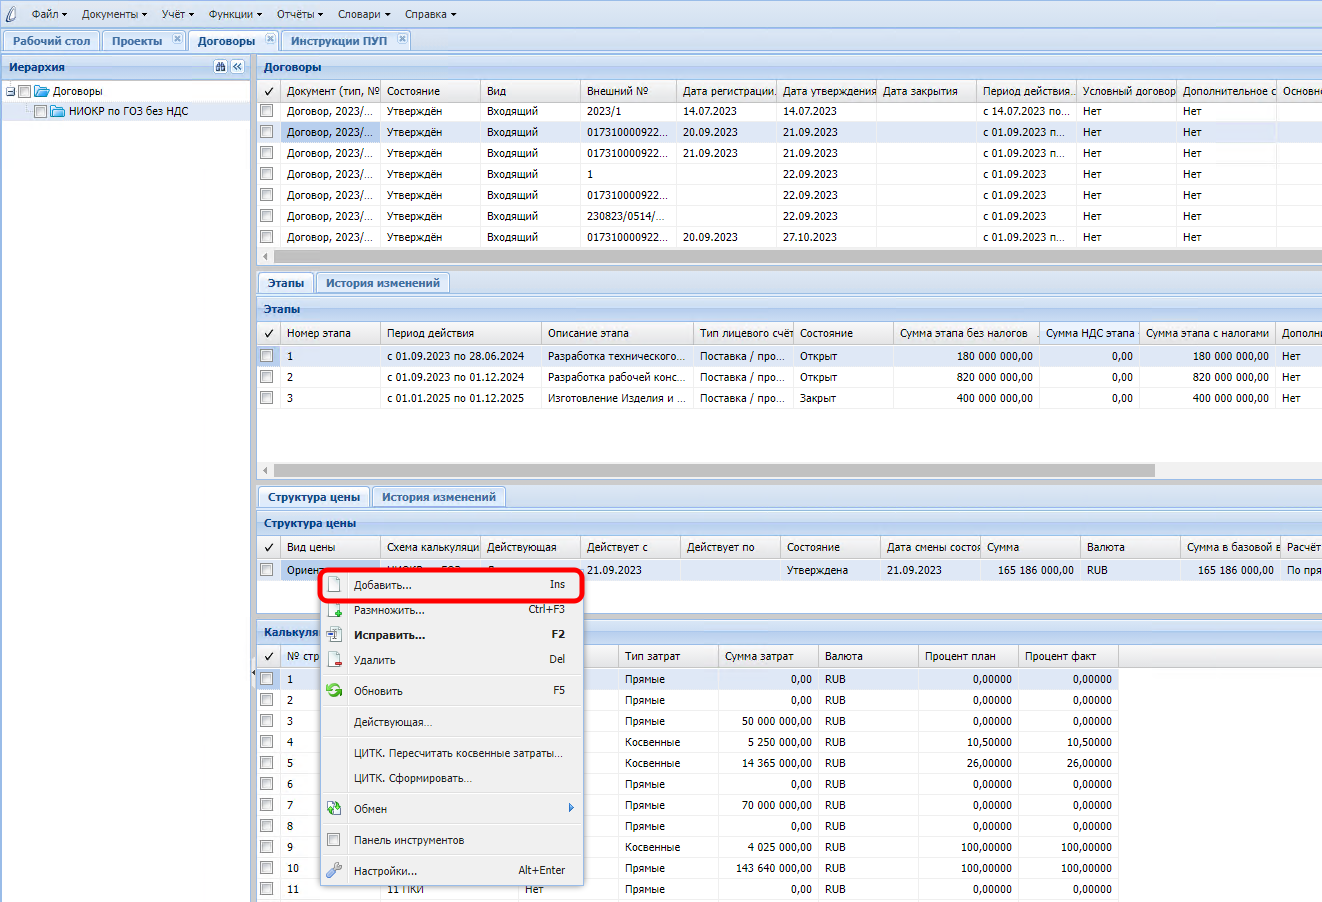Screen dimensions: 1322x902
Task: Open История изменений tab under Структура цены
Action: [x=438, y=497]
